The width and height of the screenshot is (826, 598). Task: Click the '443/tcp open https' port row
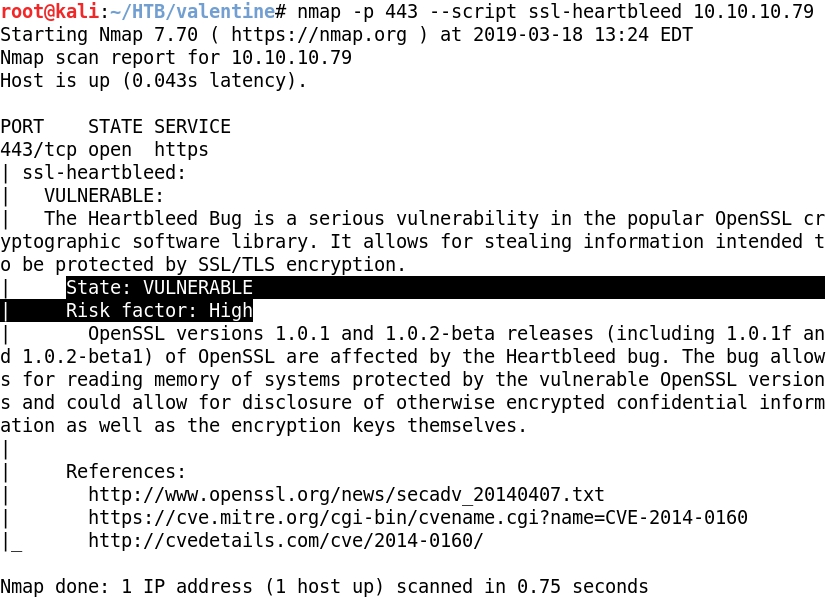tap(104, 150)
